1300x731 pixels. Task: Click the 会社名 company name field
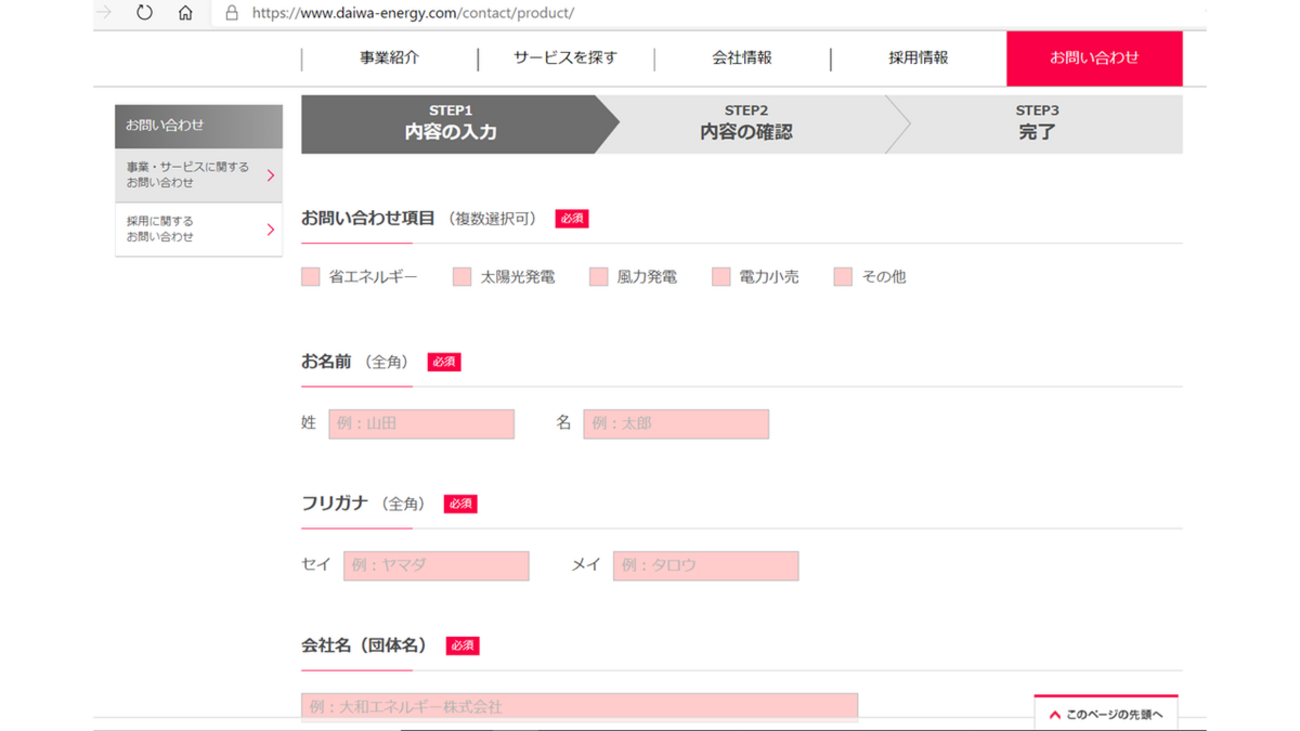[579, 707]
